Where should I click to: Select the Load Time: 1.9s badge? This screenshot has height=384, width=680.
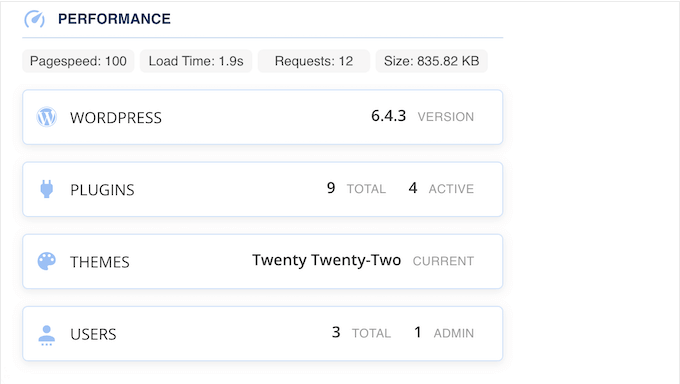coord(196,61)
